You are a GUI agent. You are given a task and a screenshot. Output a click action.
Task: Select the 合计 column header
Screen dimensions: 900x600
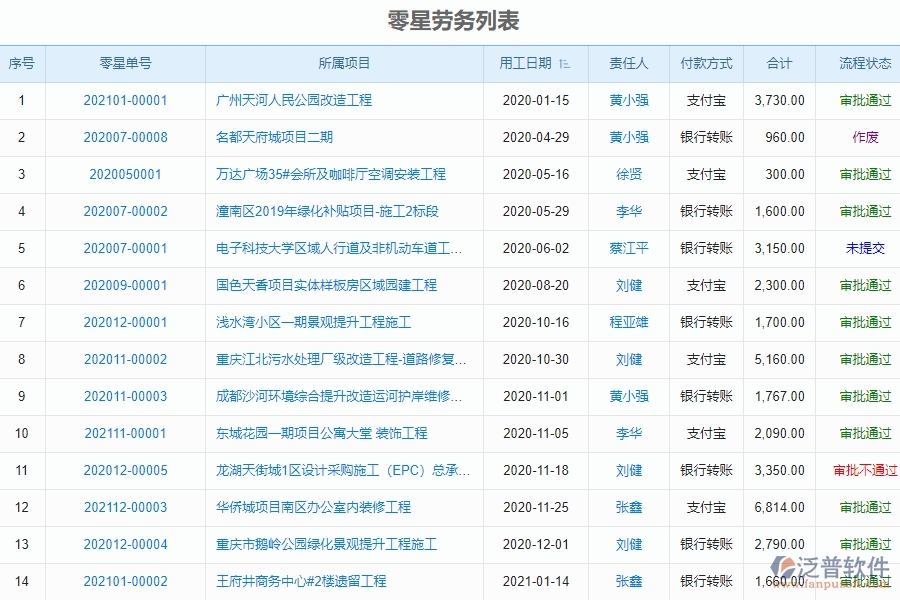point(778,63)
